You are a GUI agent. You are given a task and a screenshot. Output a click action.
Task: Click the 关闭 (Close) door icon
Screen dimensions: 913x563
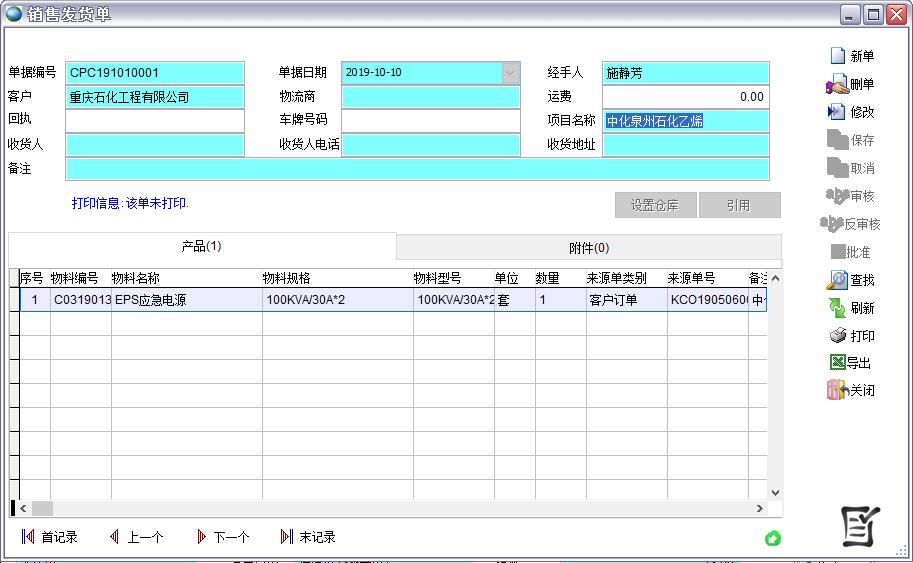point(837,391)
